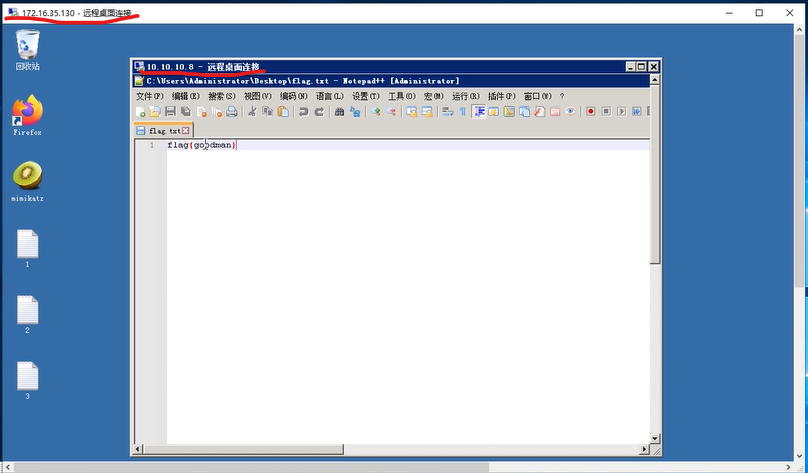The image size is (808, 473).
Task: Open the 宏(M) menu
Action: [433, 96]
